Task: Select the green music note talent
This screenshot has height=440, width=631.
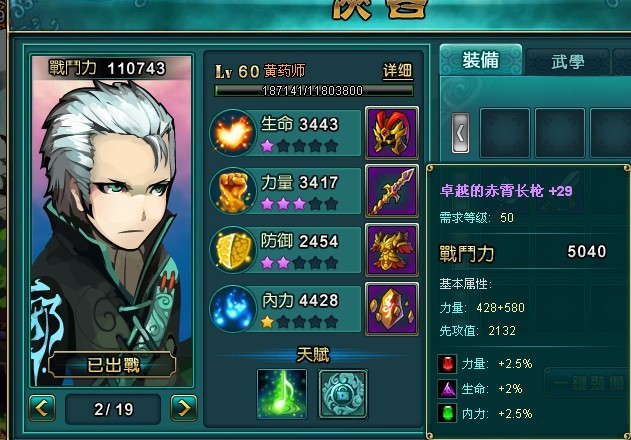Action: (x=282, y=394)
